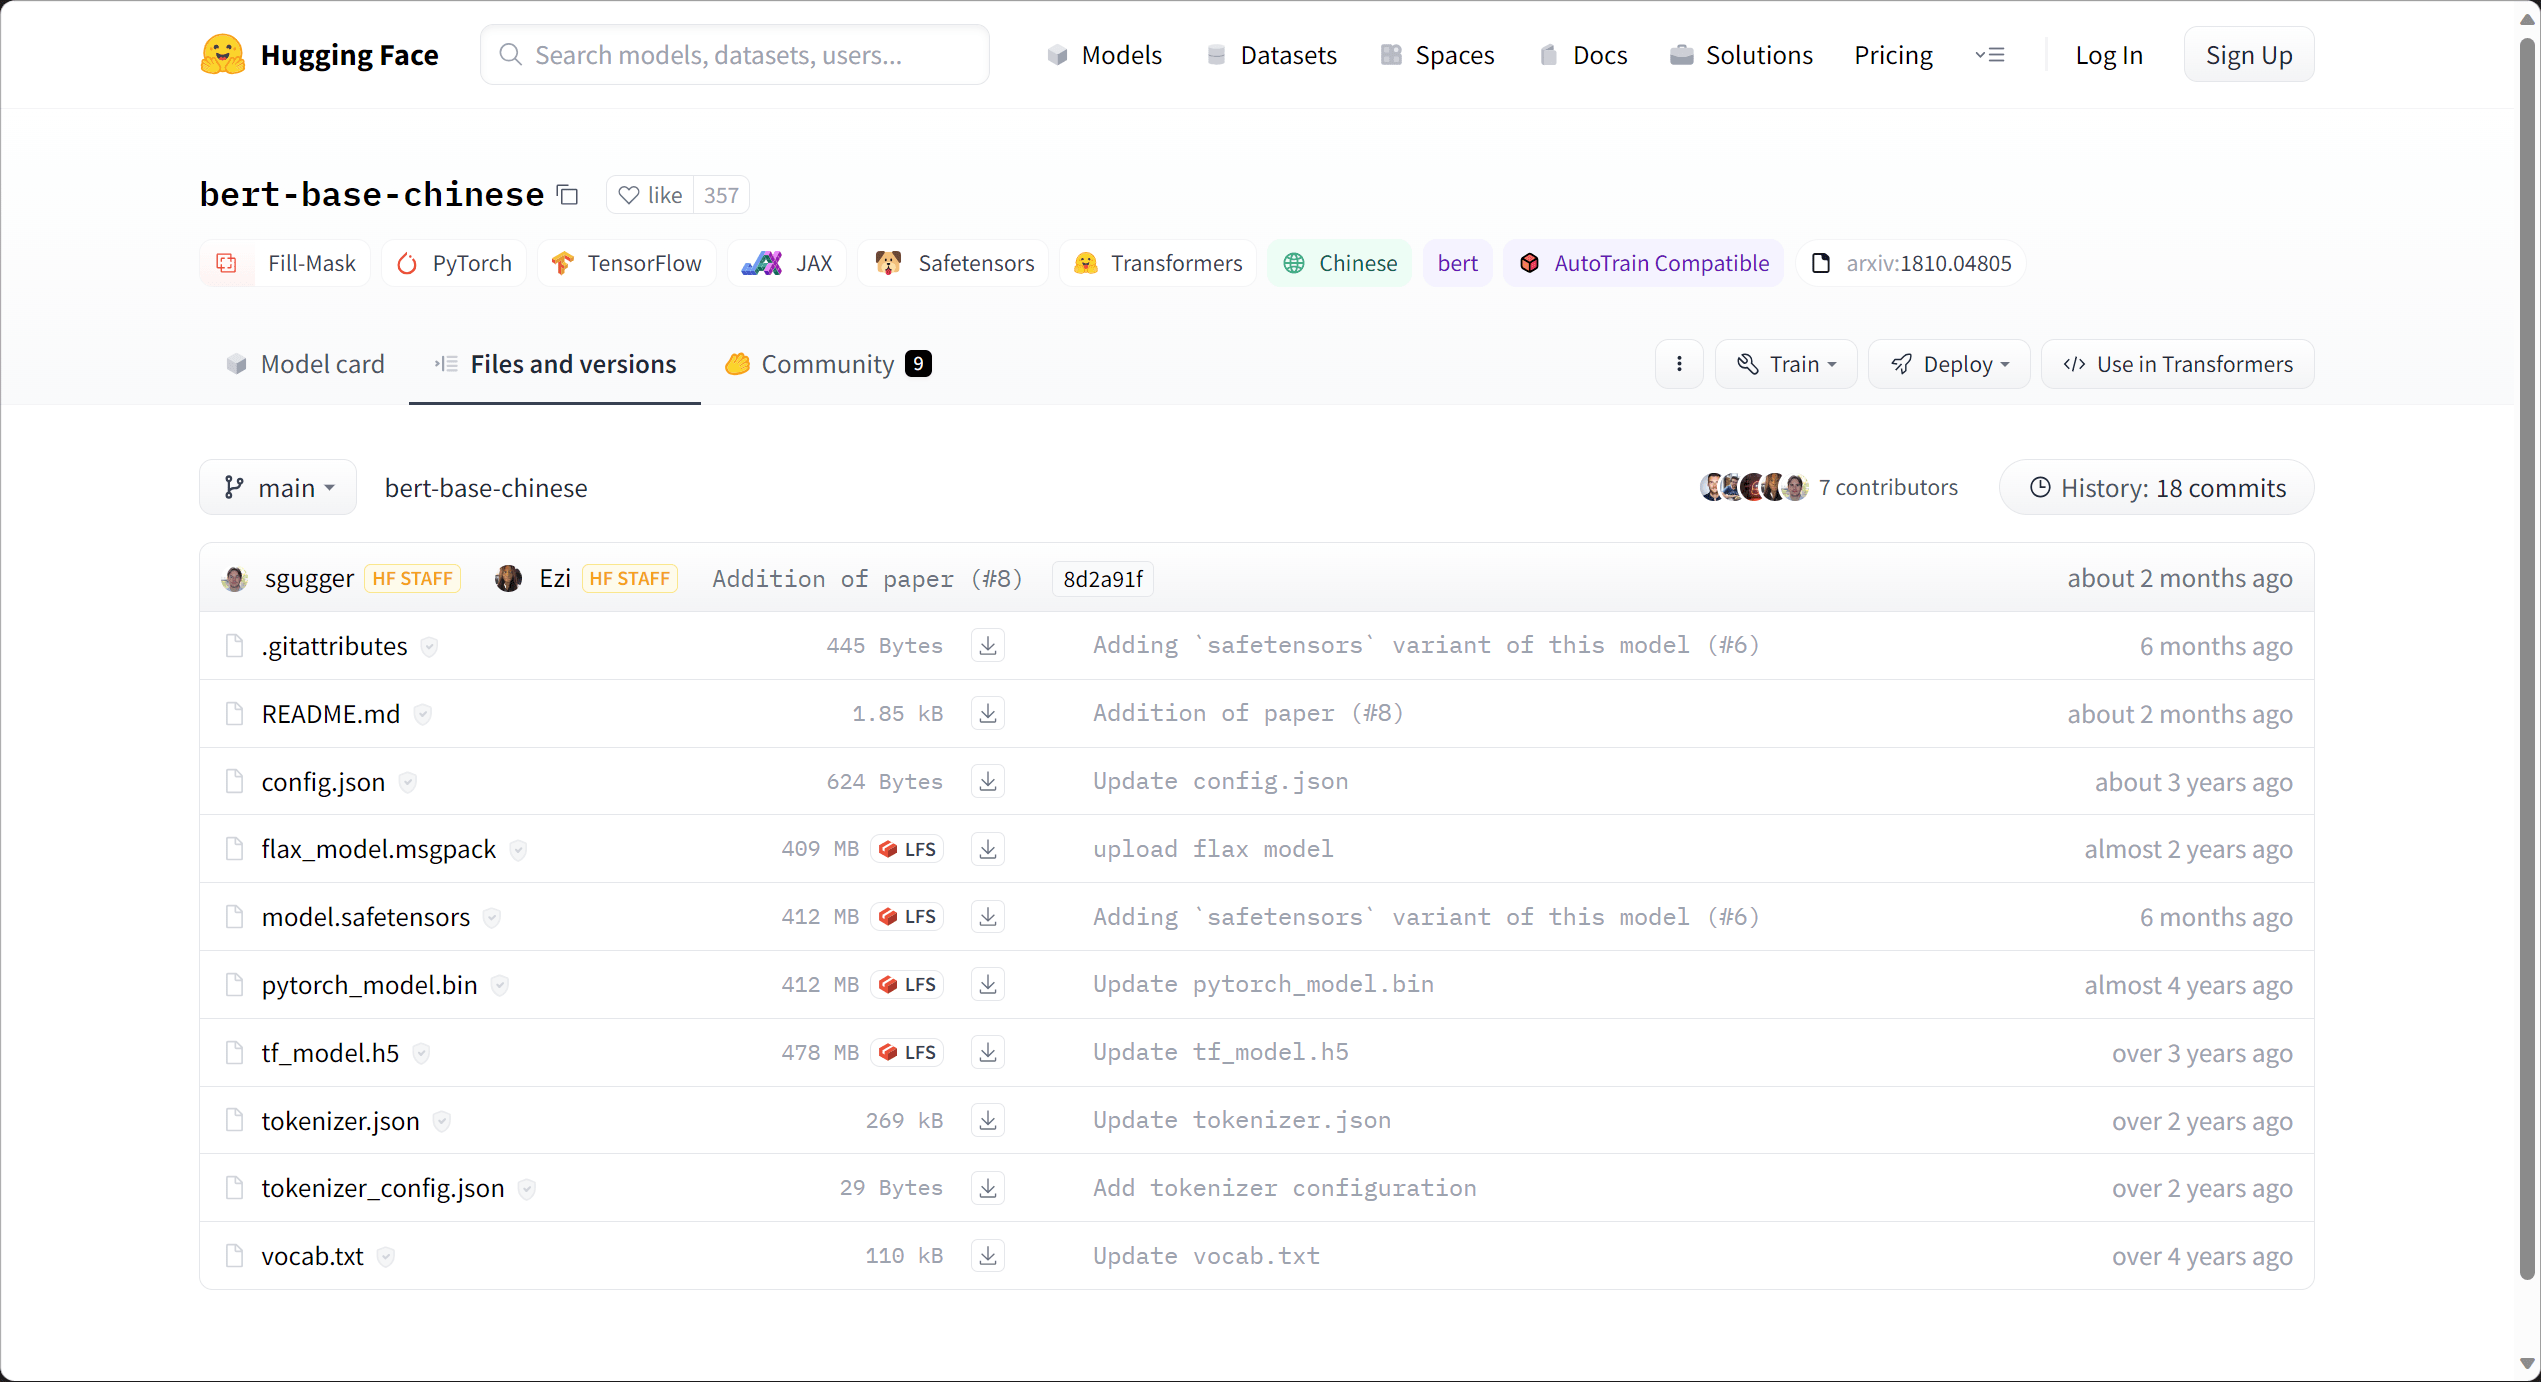This screenshot has height=1382, width=2541.
Task: Click LFS badge on flax_model.msgpack row
Action: [908, 849]
